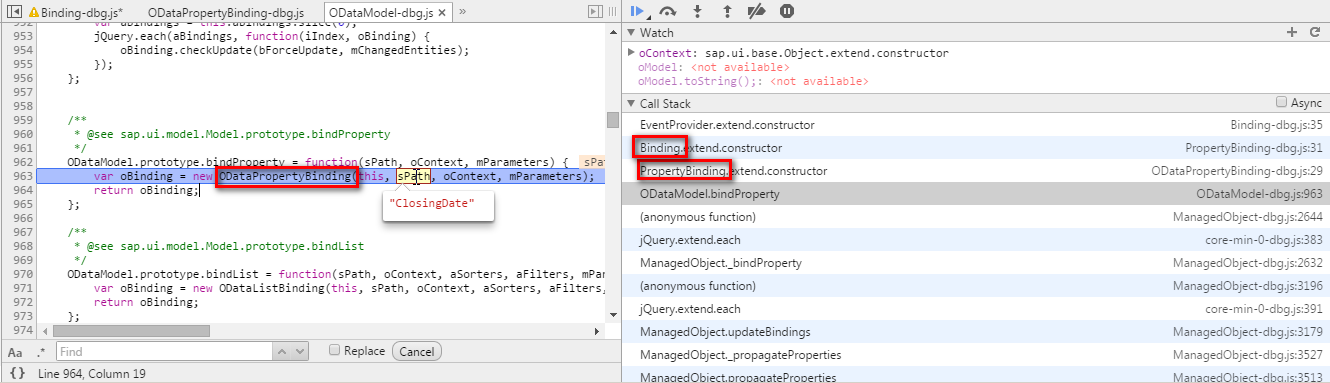
Task: Collapse the Call Stack section
Action: click(x=631, y=104)
